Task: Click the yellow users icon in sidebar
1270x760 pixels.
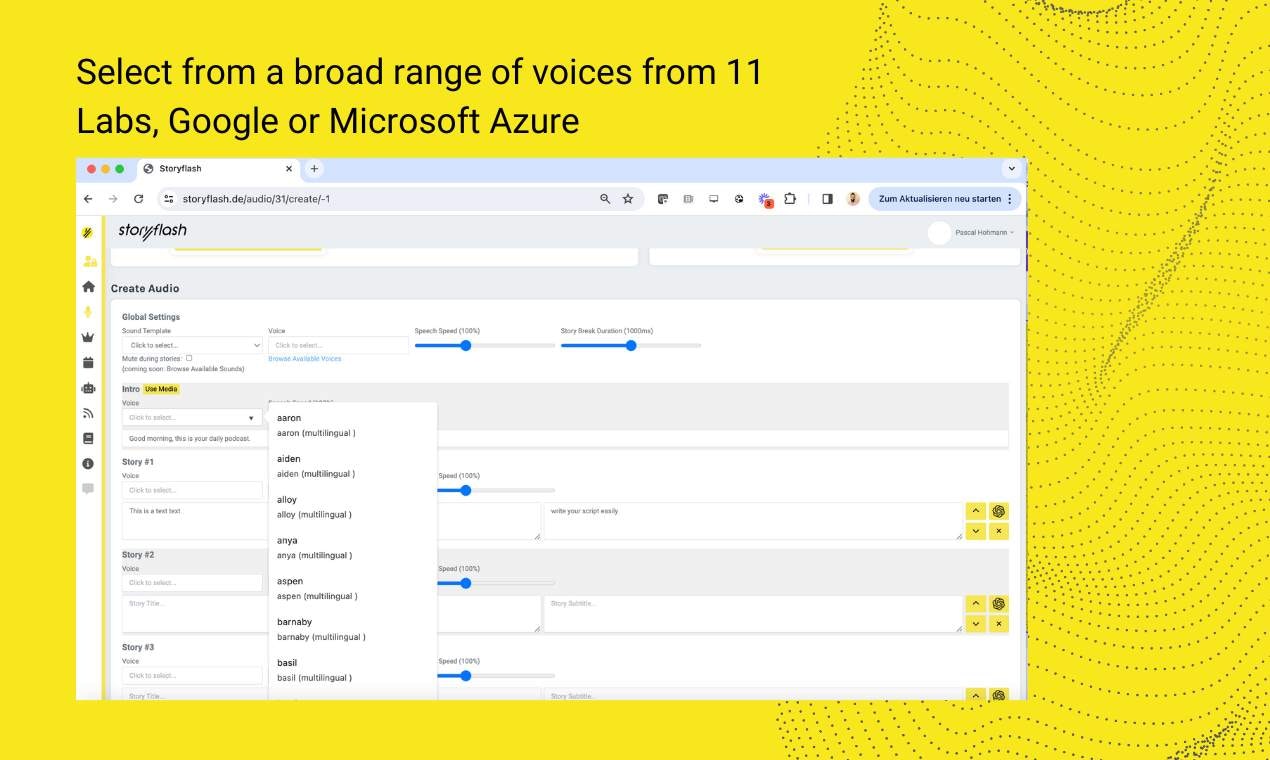Action: pos(90,261)
